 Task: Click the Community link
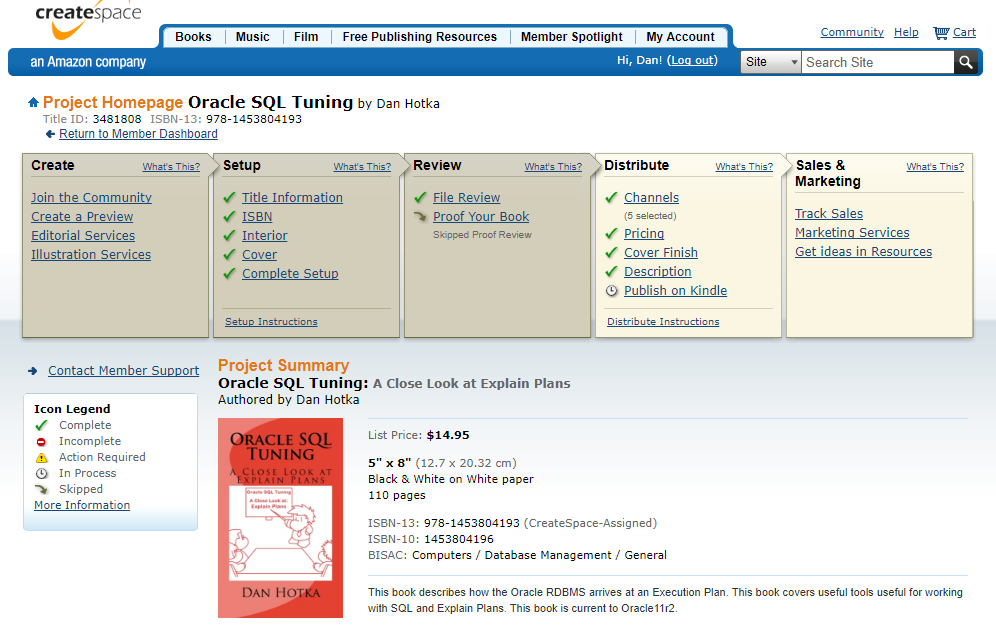tap(852, 32)
